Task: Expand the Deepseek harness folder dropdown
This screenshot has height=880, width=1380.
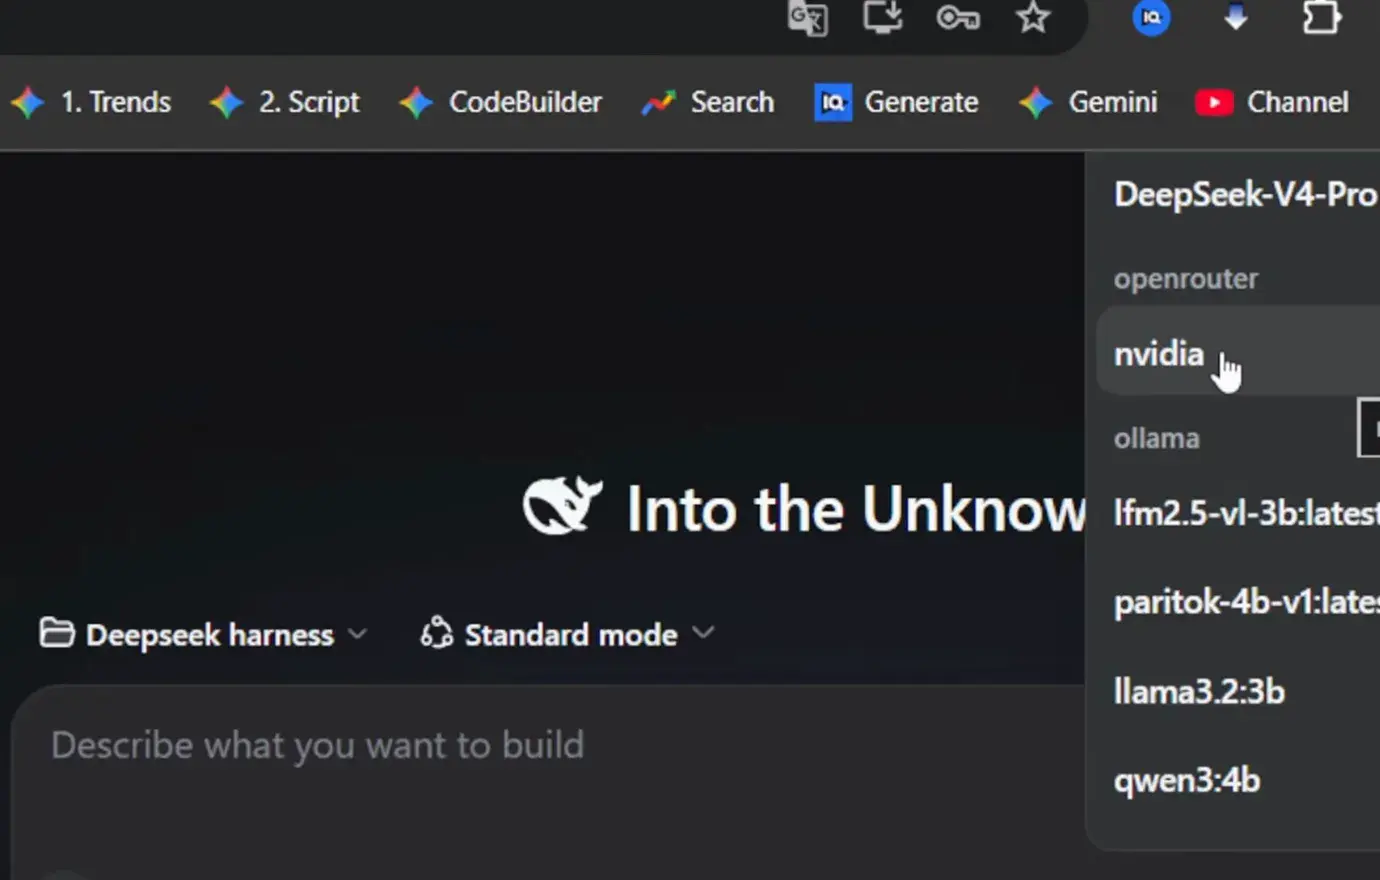Action: point(204,634)
